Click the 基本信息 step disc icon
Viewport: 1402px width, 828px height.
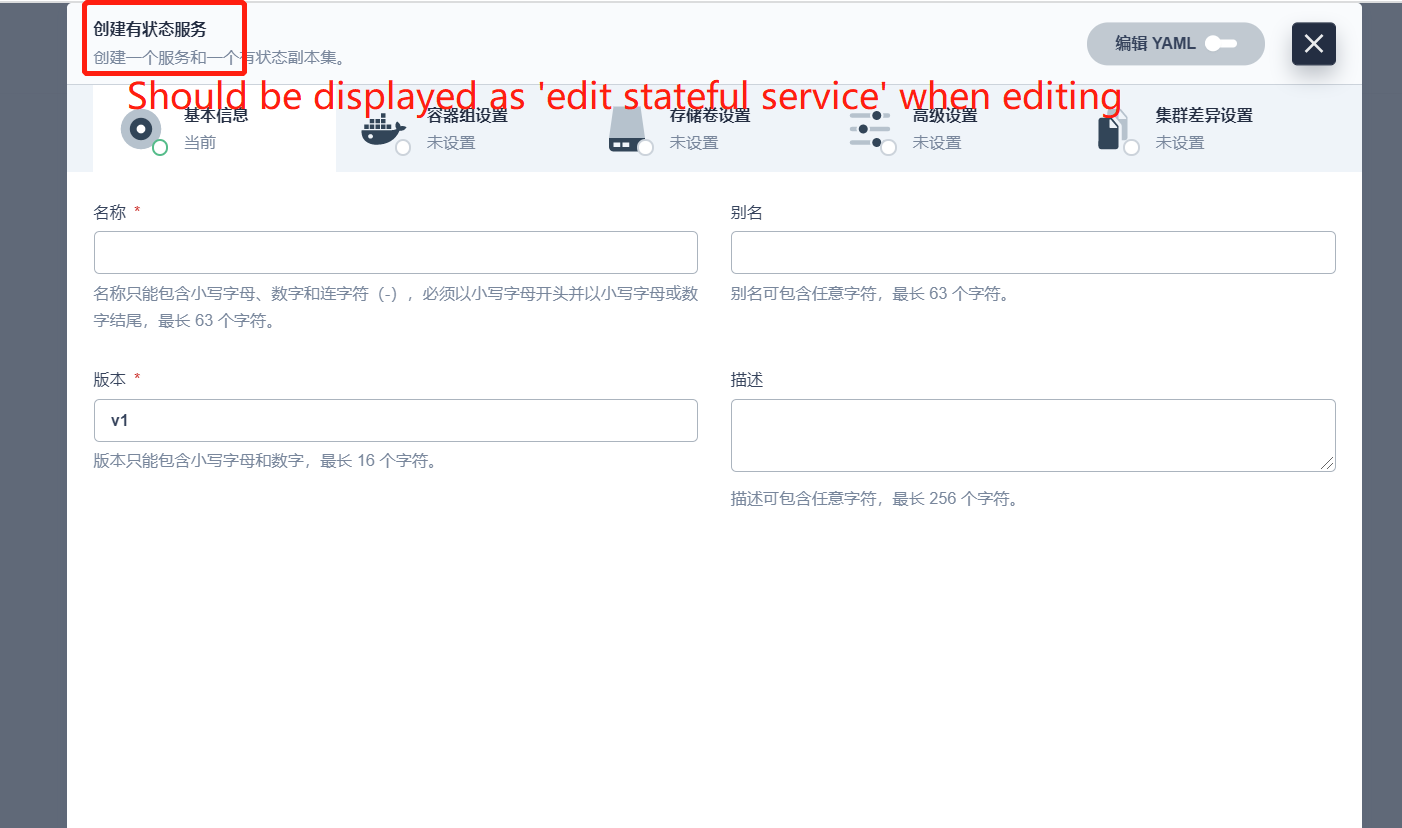point(141,129)
